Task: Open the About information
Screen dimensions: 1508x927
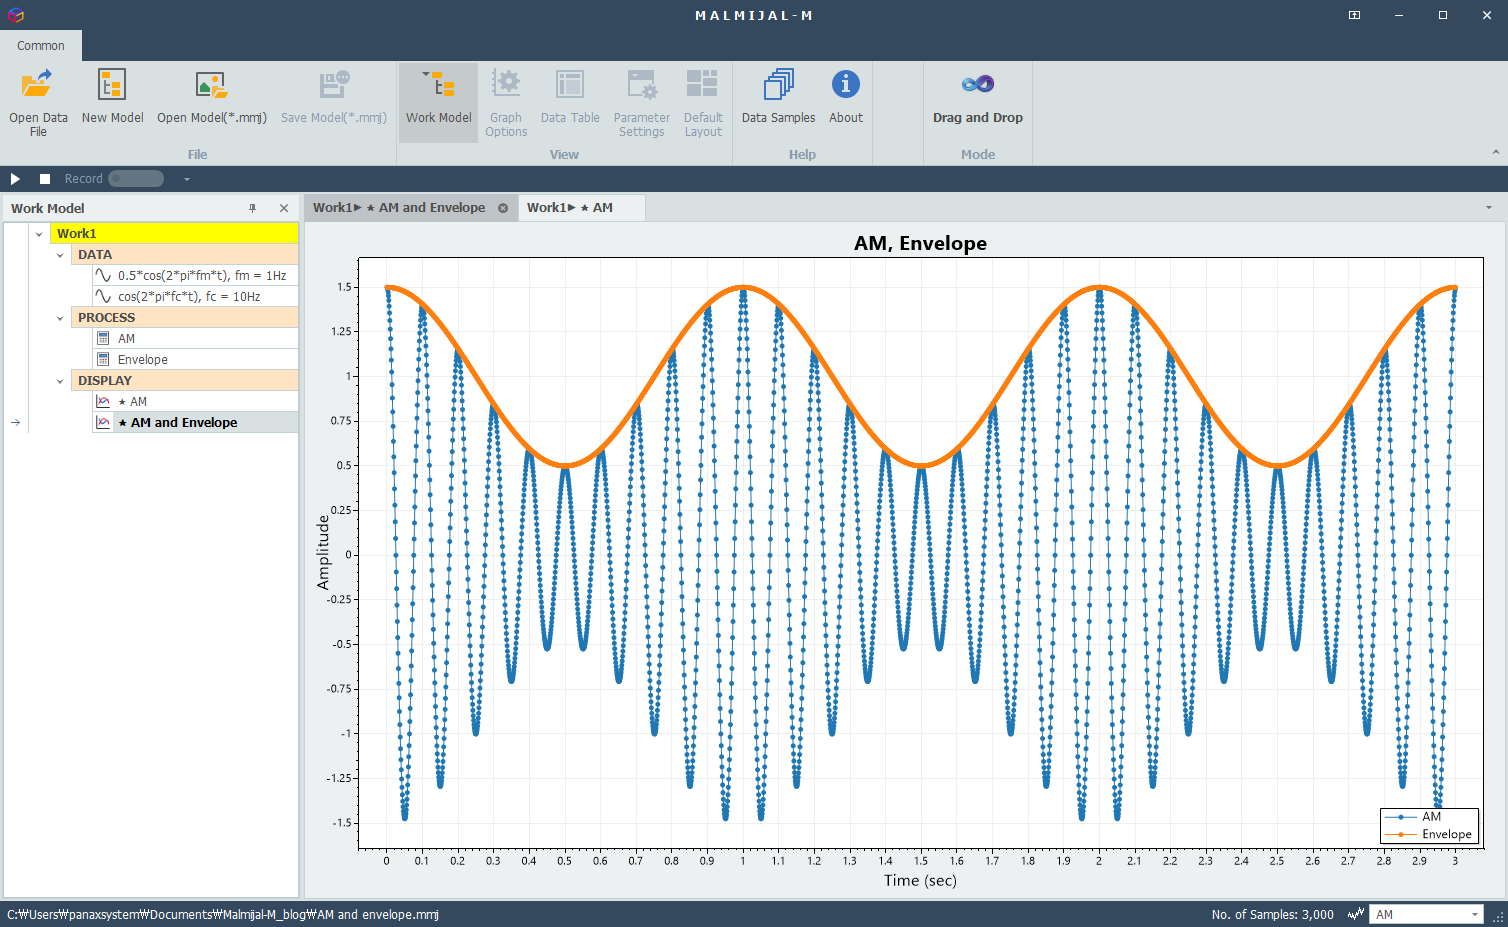Action: (x=845, y=97)
